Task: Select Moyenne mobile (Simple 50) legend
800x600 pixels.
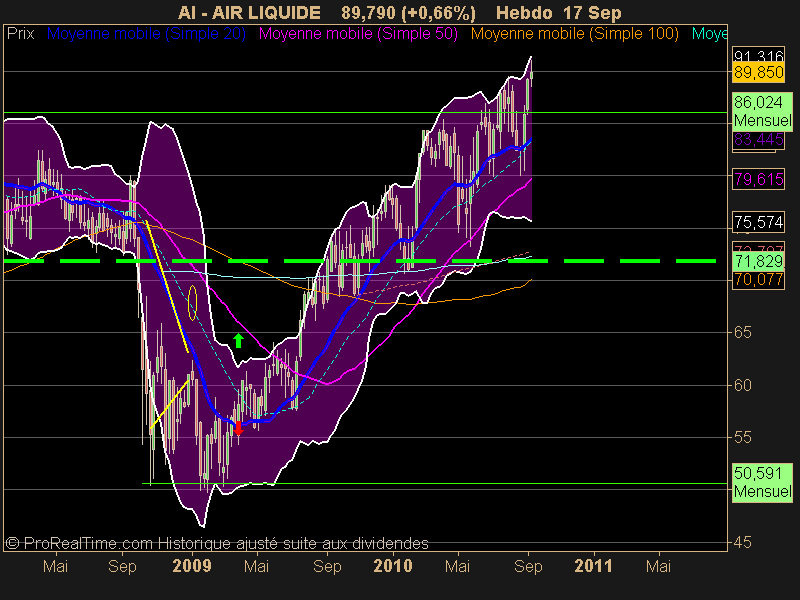Action: pos(358,34)
